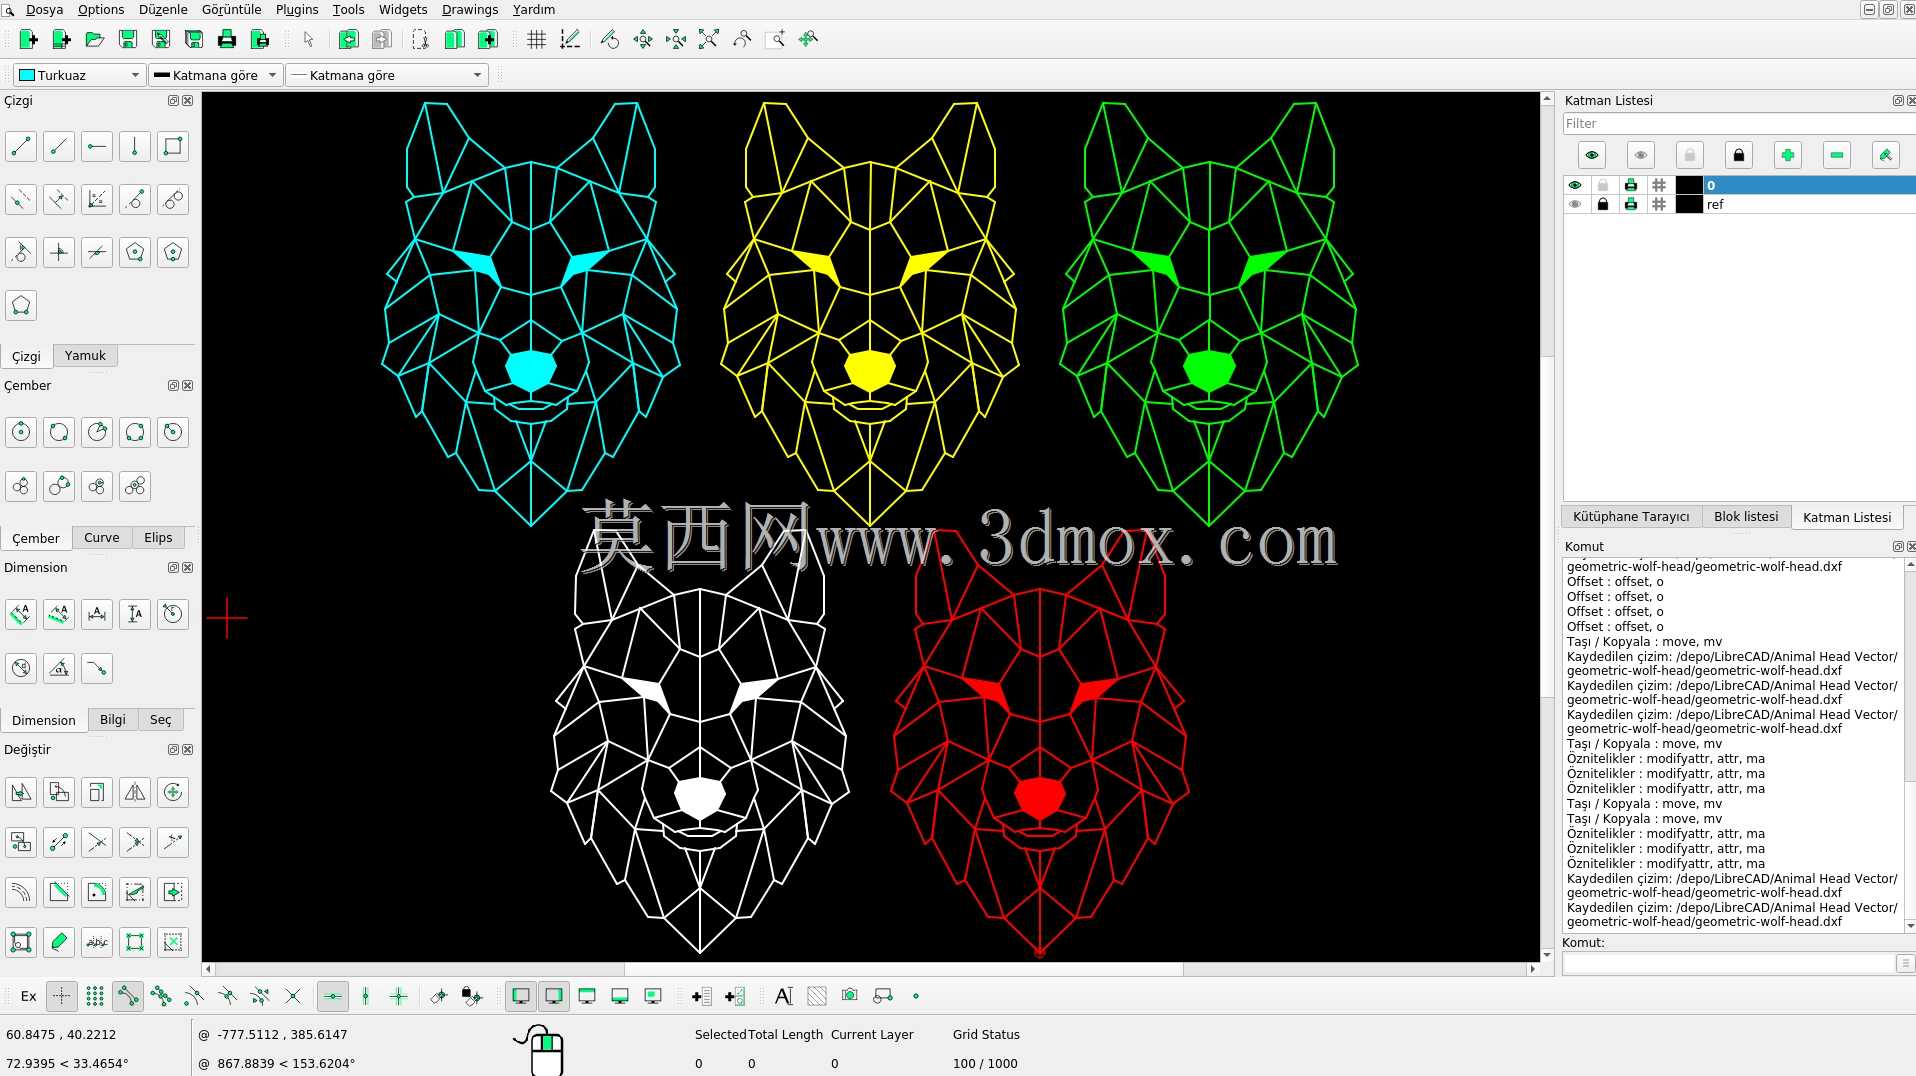Create a new drawing with the New icon
Image resolution: width=1916 pixels, height=1076 pixels.
(x=28, y=39)
